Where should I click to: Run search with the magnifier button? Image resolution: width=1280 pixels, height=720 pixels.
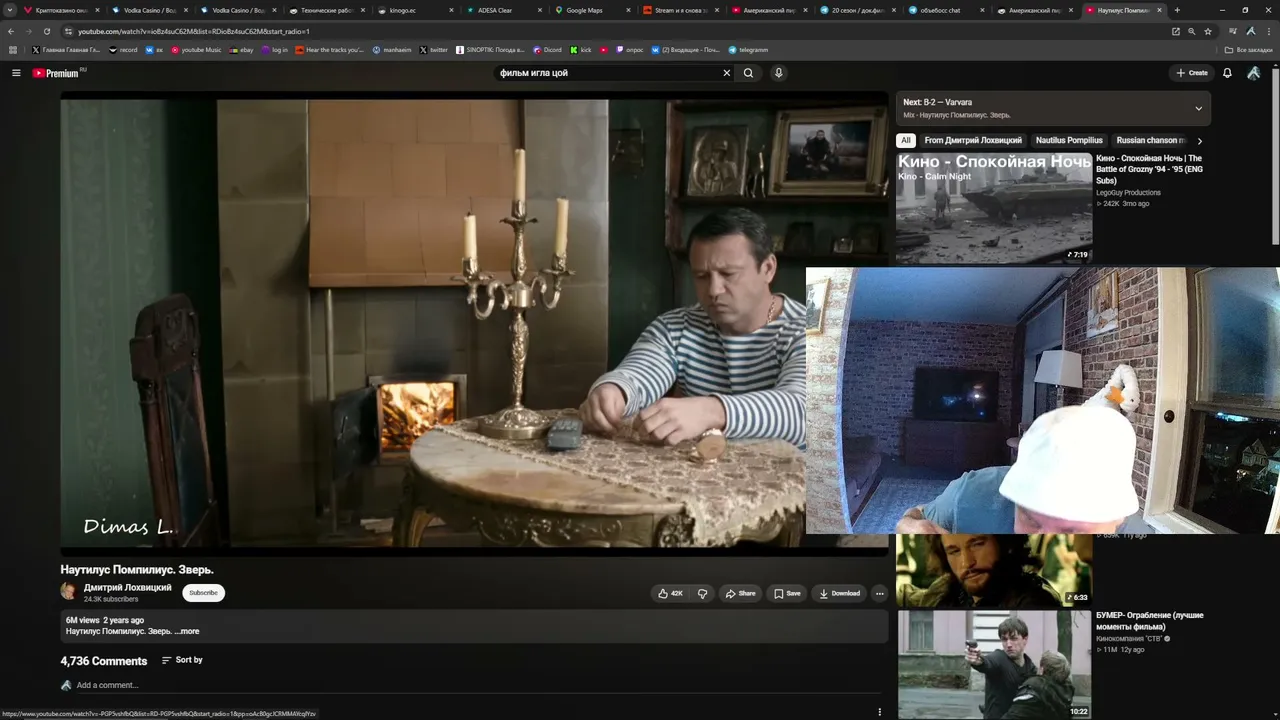click(748, 73)
